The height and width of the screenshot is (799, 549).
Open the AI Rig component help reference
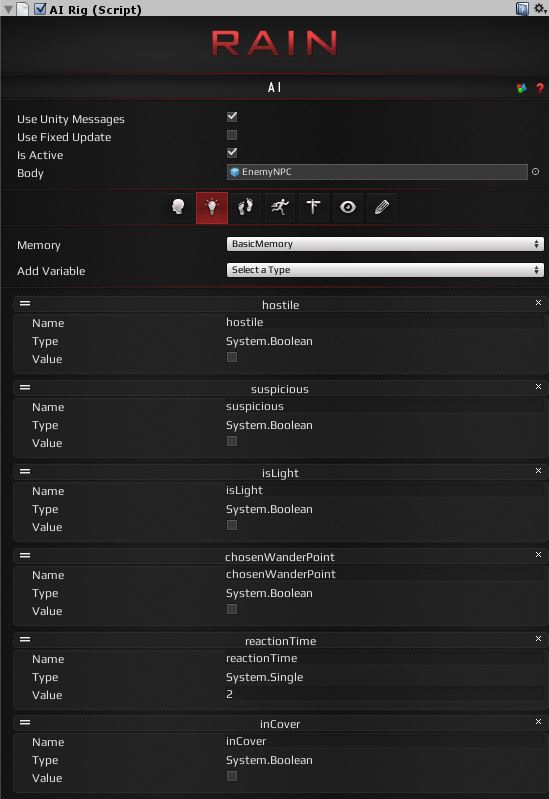click(522, 9)
